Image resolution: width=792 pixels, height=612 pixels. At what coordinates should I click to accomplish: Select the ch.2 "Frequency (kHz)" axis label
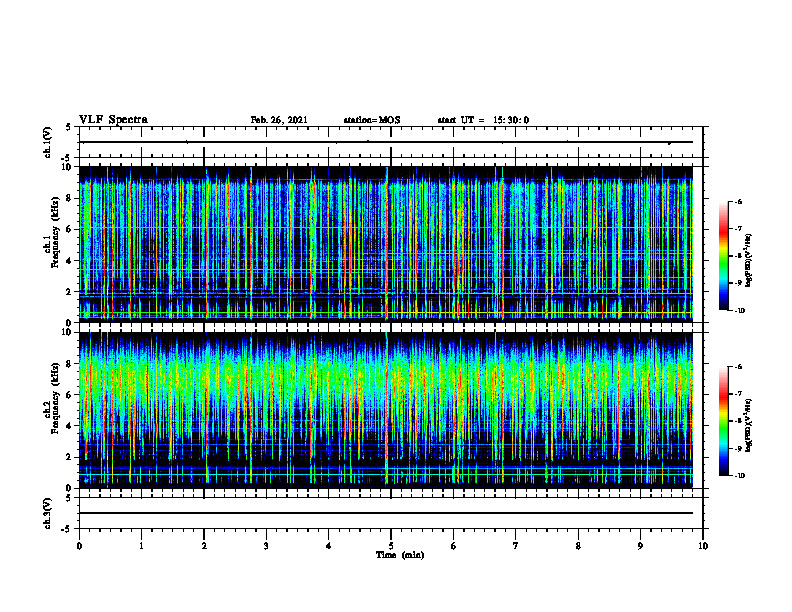pyautogui.click(x=55, y=398)
